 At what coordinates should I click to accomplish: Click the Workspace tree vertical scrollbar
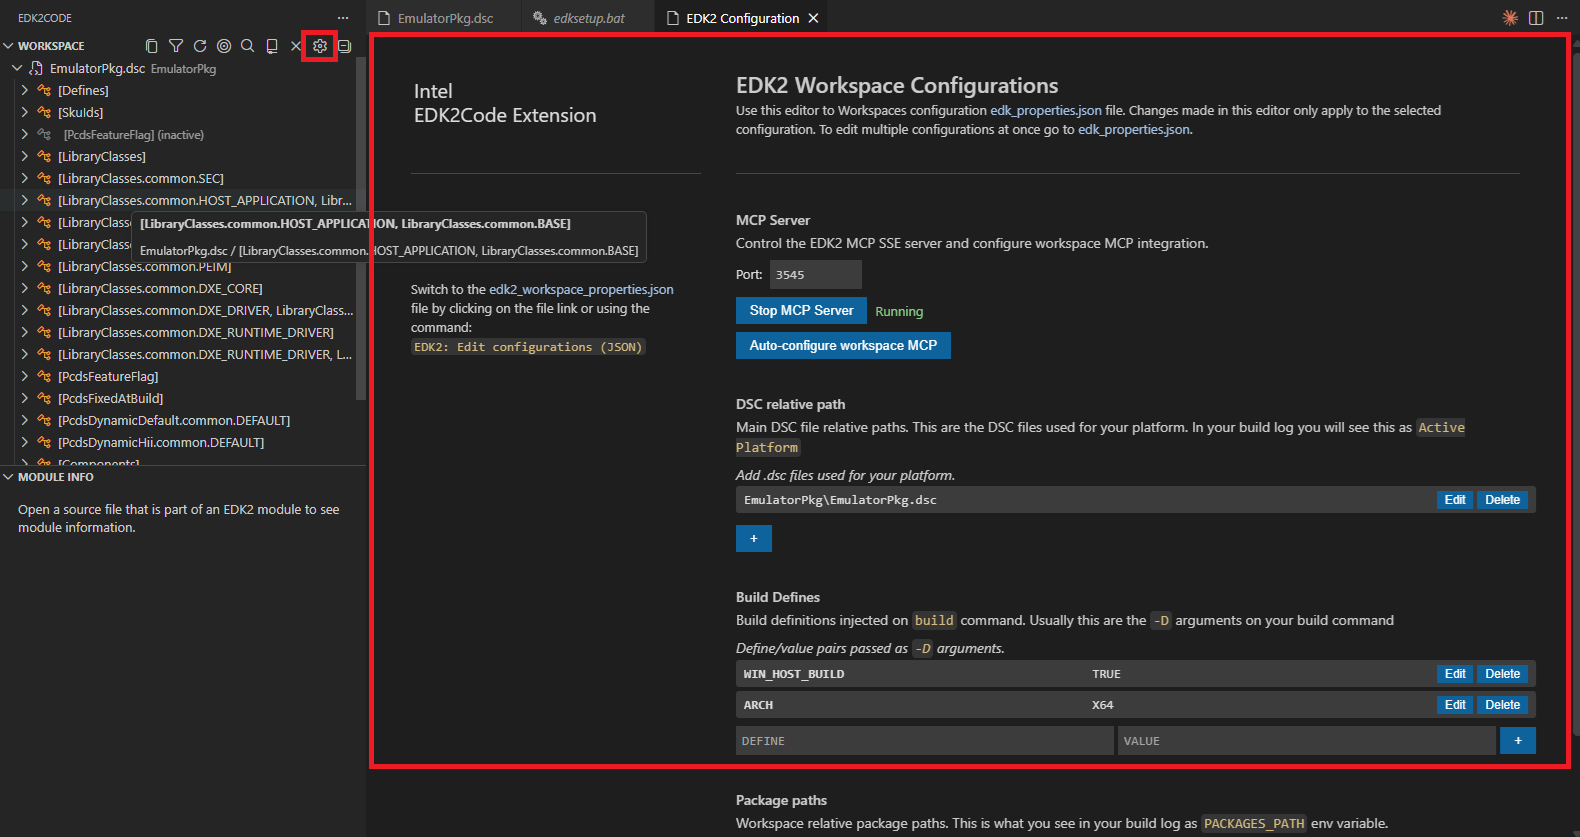tap(361, 230)
